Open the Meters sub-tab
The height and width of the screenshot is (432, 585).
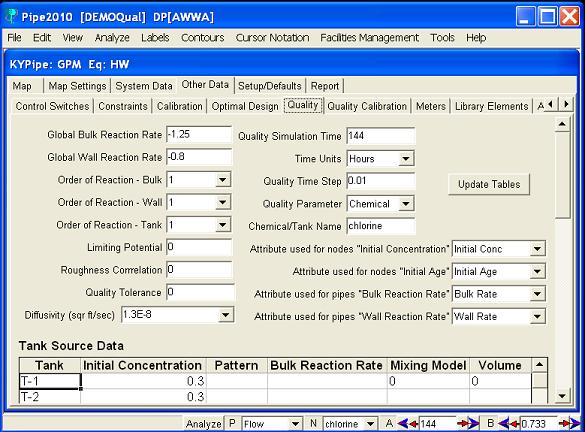[x=431, y=106]
